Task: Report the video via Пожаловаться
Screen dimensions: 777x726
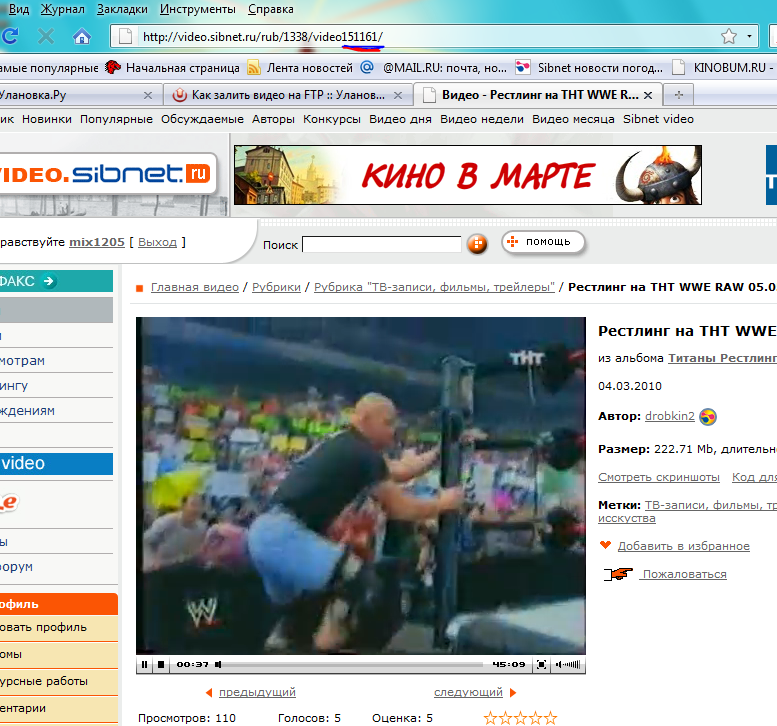Action: (684, 574)
